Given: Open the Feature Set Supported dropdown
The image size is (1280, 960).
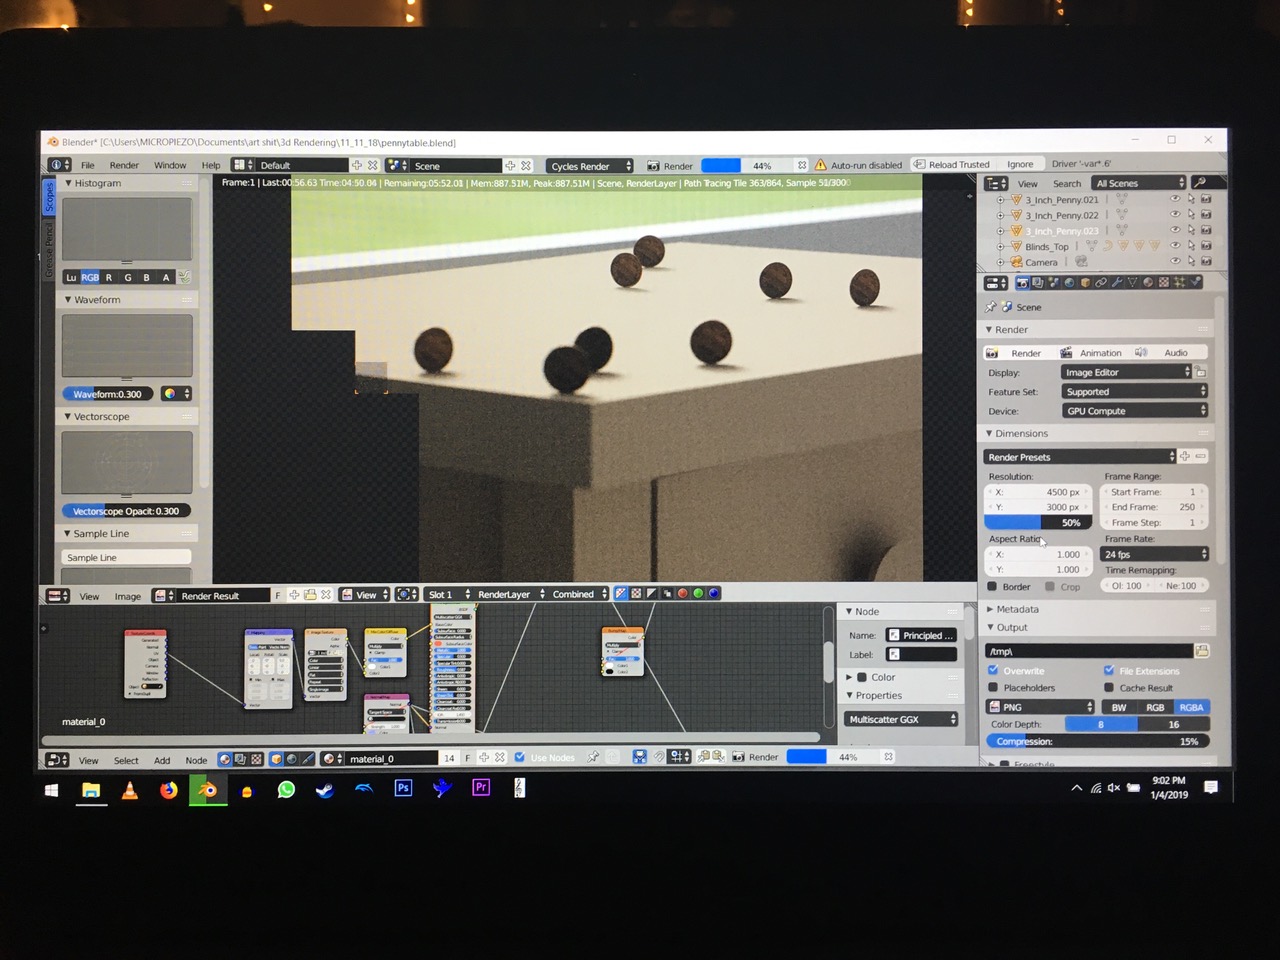Looking at the screenshot, I should (x=1134, y=391).
